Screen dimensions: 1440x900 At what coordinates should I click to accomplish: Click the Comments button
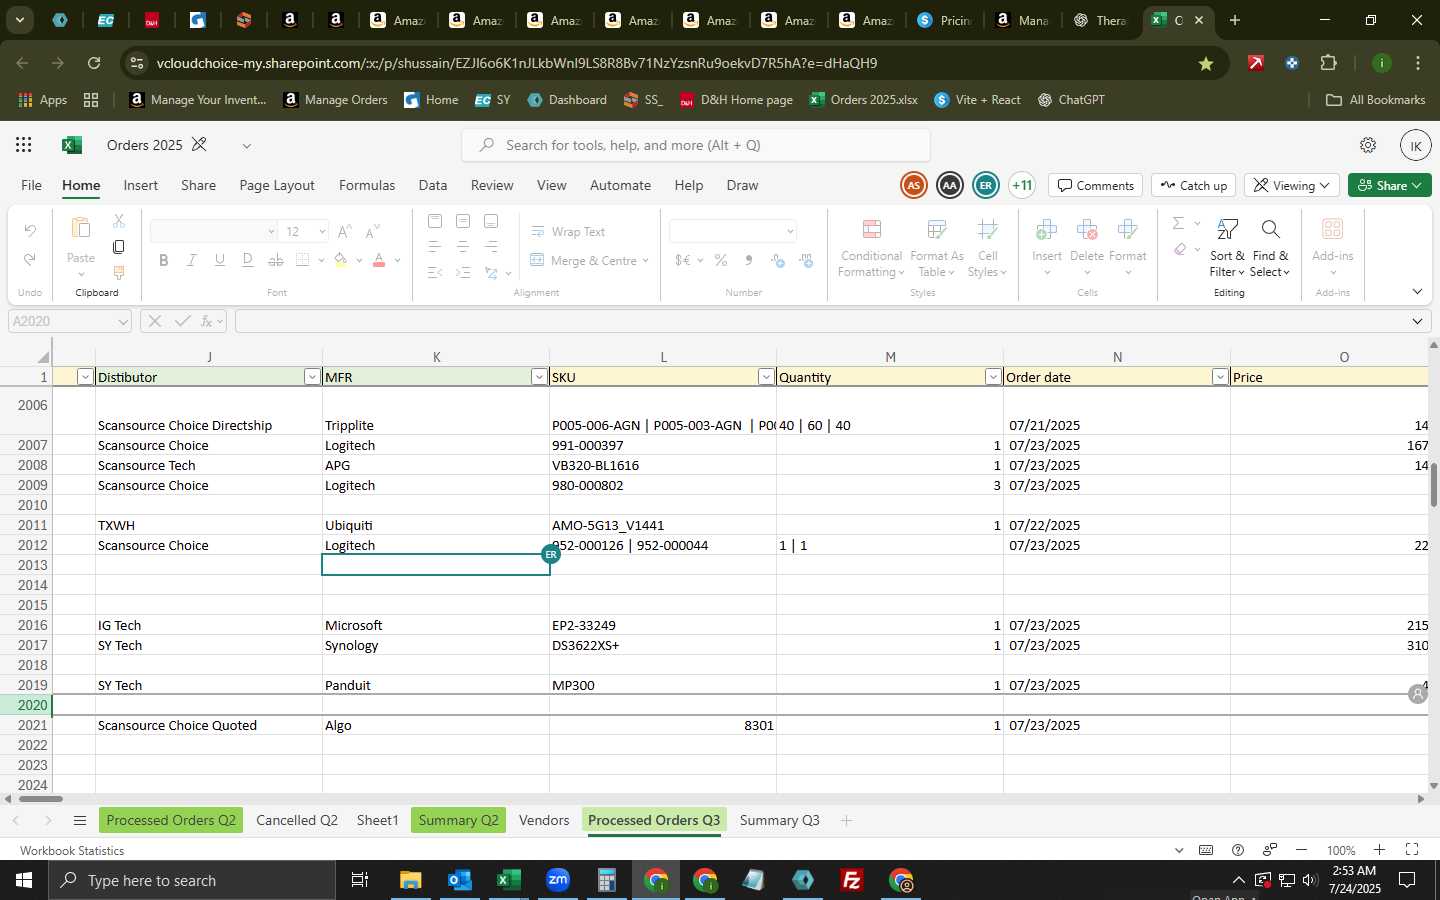click(x=1096, y=185)
